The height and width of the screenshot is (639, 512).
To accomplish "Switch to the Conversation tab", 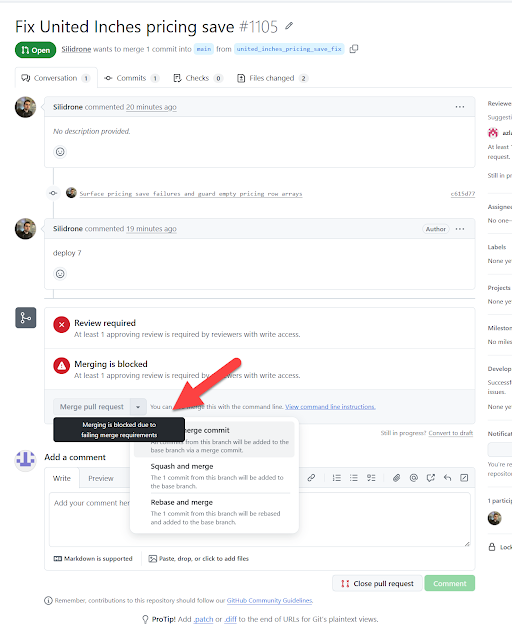I will pos(56,78).
